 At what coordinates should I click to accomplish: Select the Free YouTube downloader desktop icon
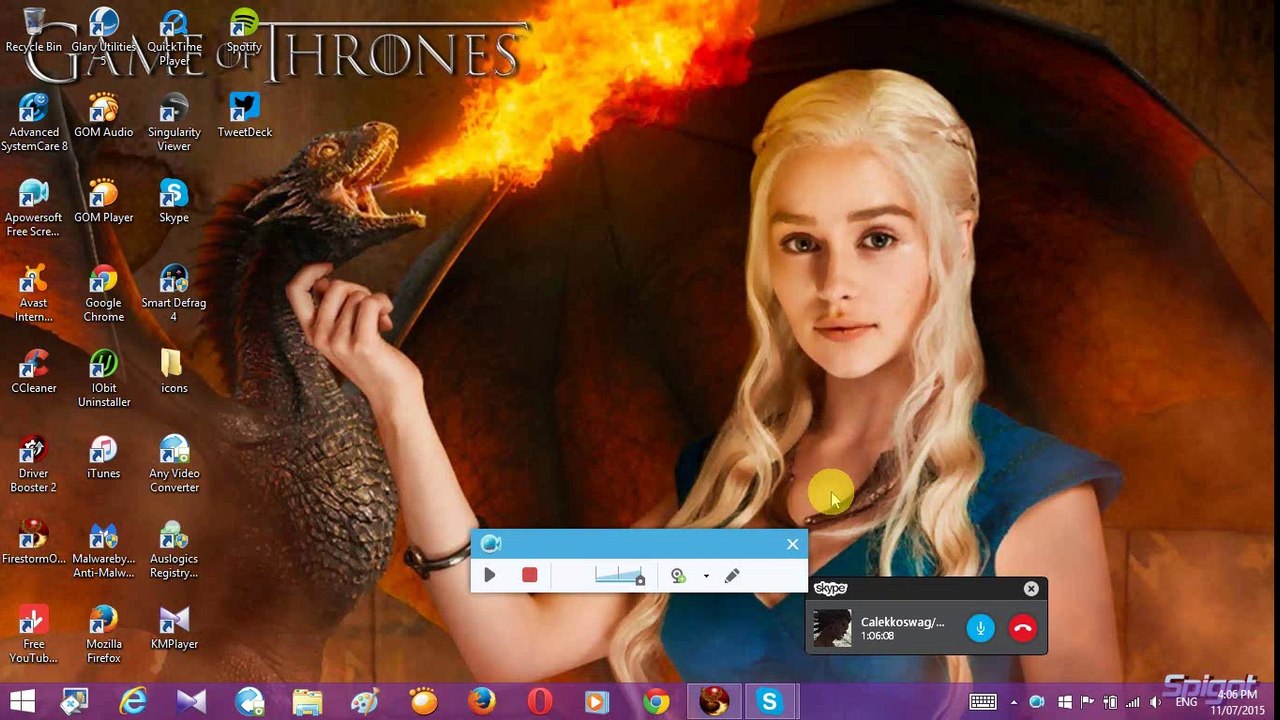(x=34, y=635)
